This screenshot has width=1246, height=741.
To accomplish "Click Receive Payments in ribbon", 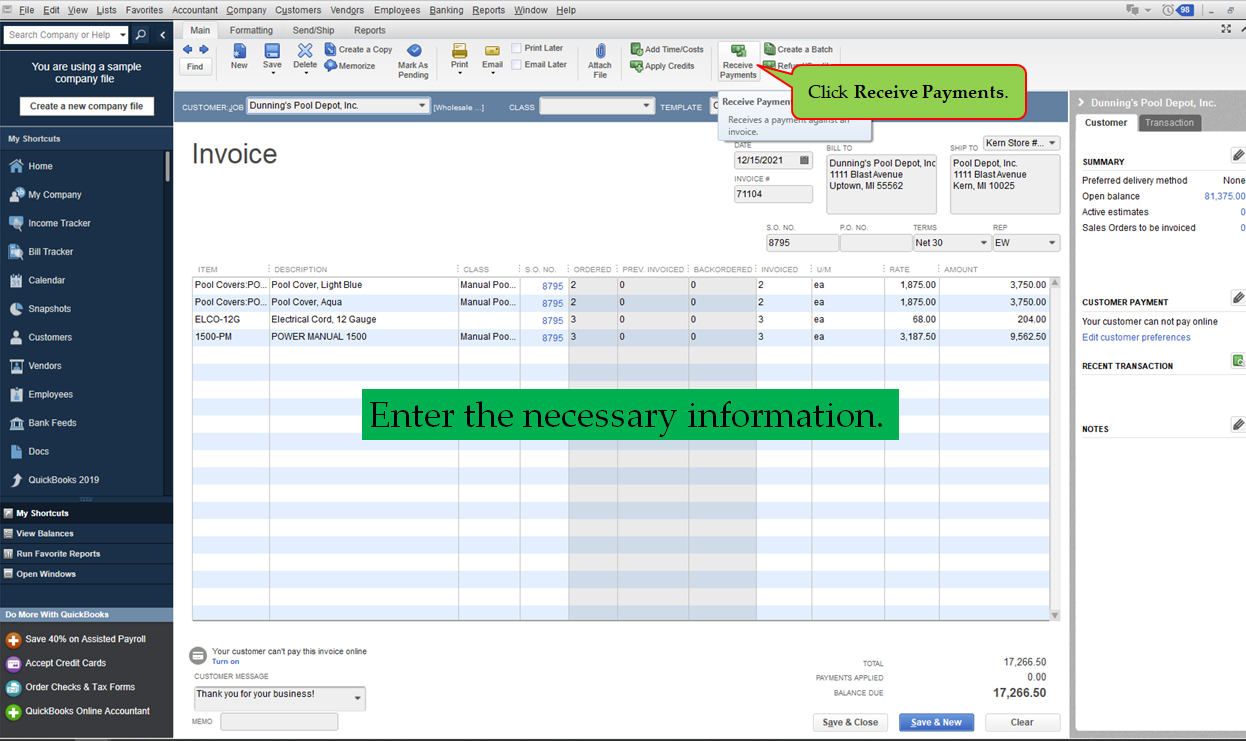I will pyautogui.click(x=738, y=61).
